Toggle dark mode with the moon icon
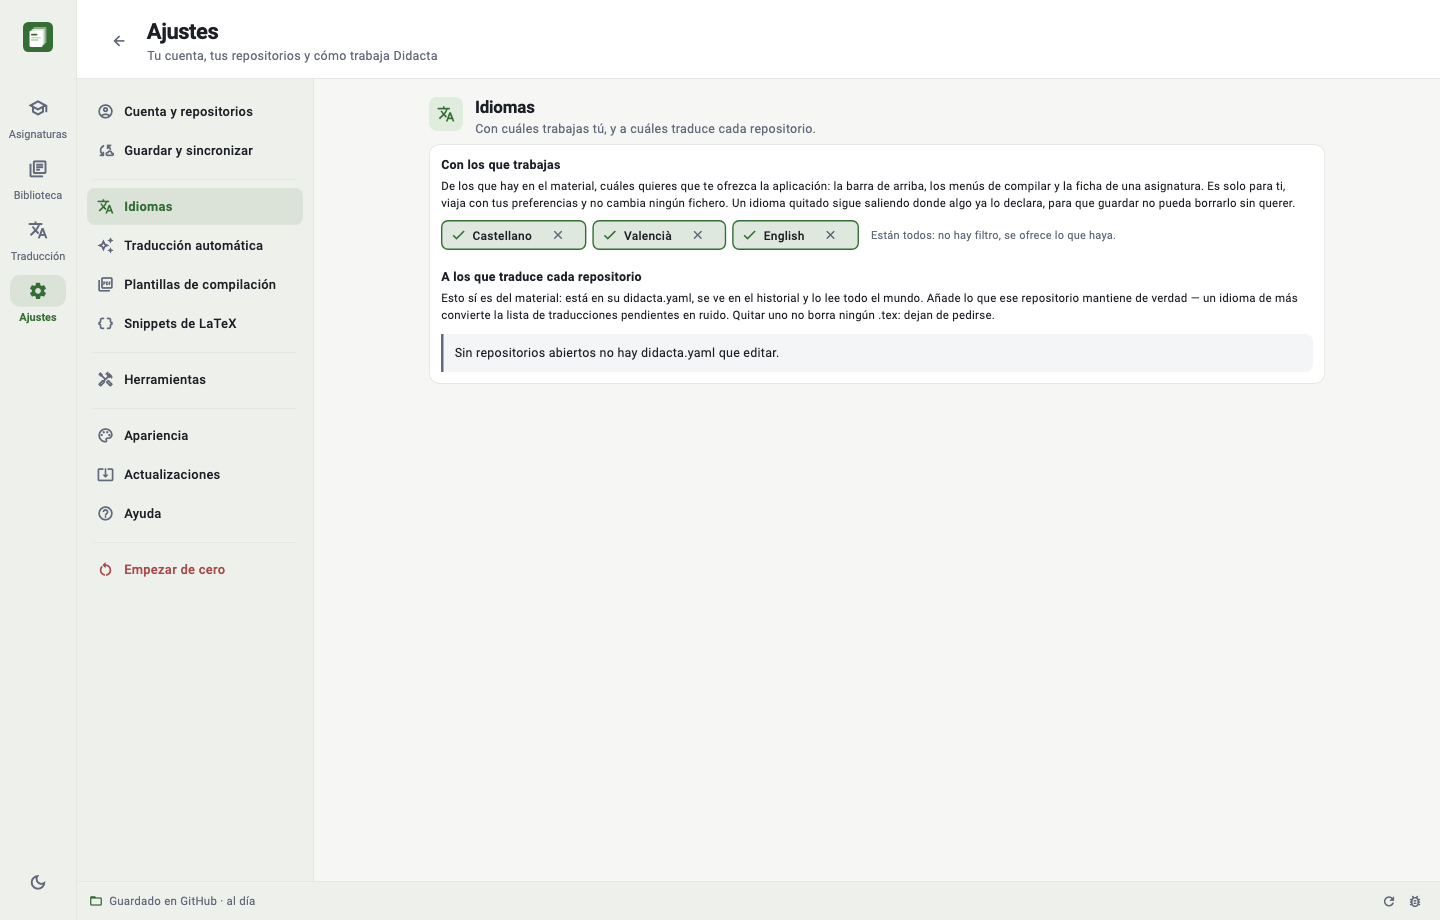 38,882
